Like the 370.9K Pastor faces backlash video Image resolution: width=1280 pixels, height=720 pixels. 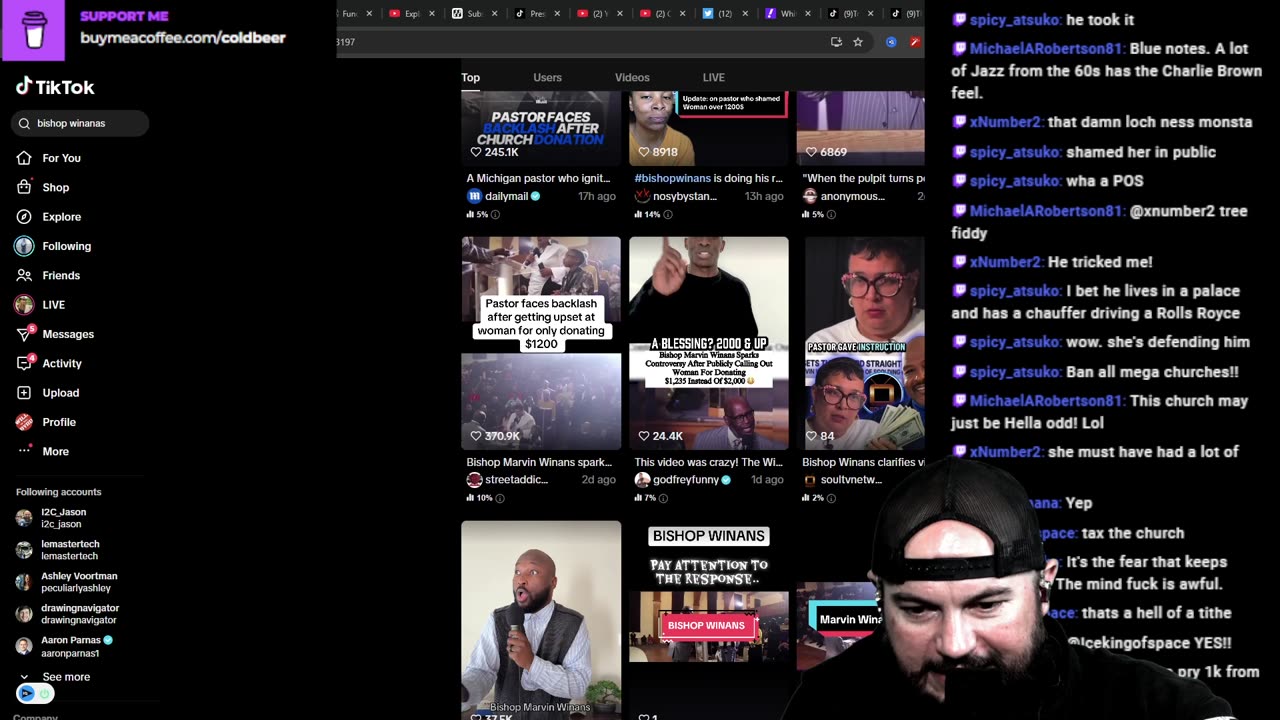pyautogui.click(x=476, y=436)
